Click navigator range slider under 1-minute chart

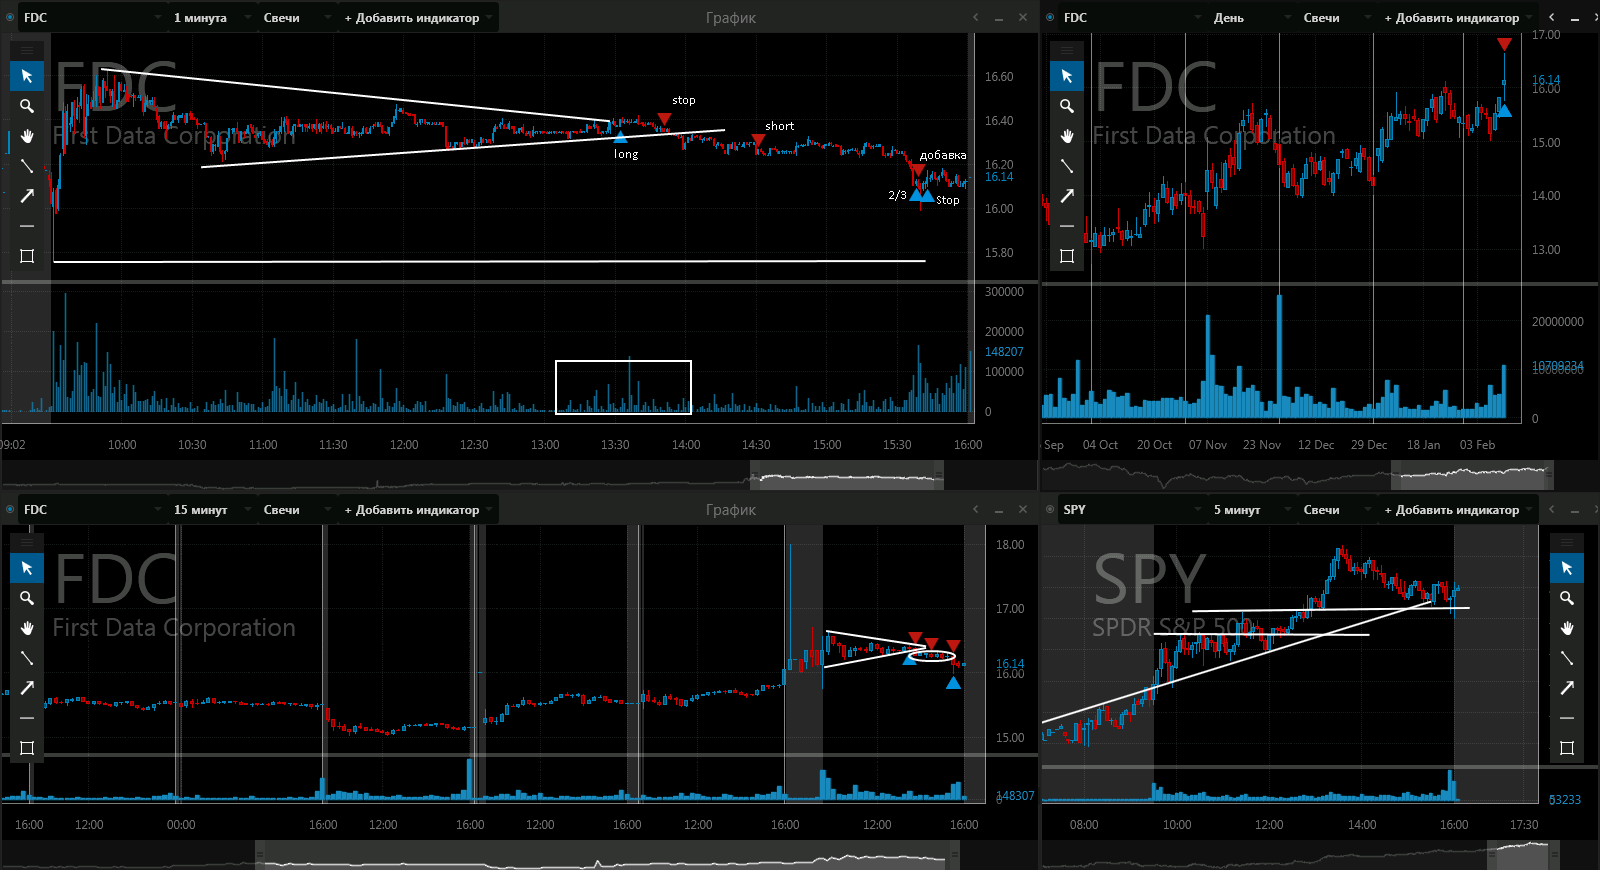(846, 476)
